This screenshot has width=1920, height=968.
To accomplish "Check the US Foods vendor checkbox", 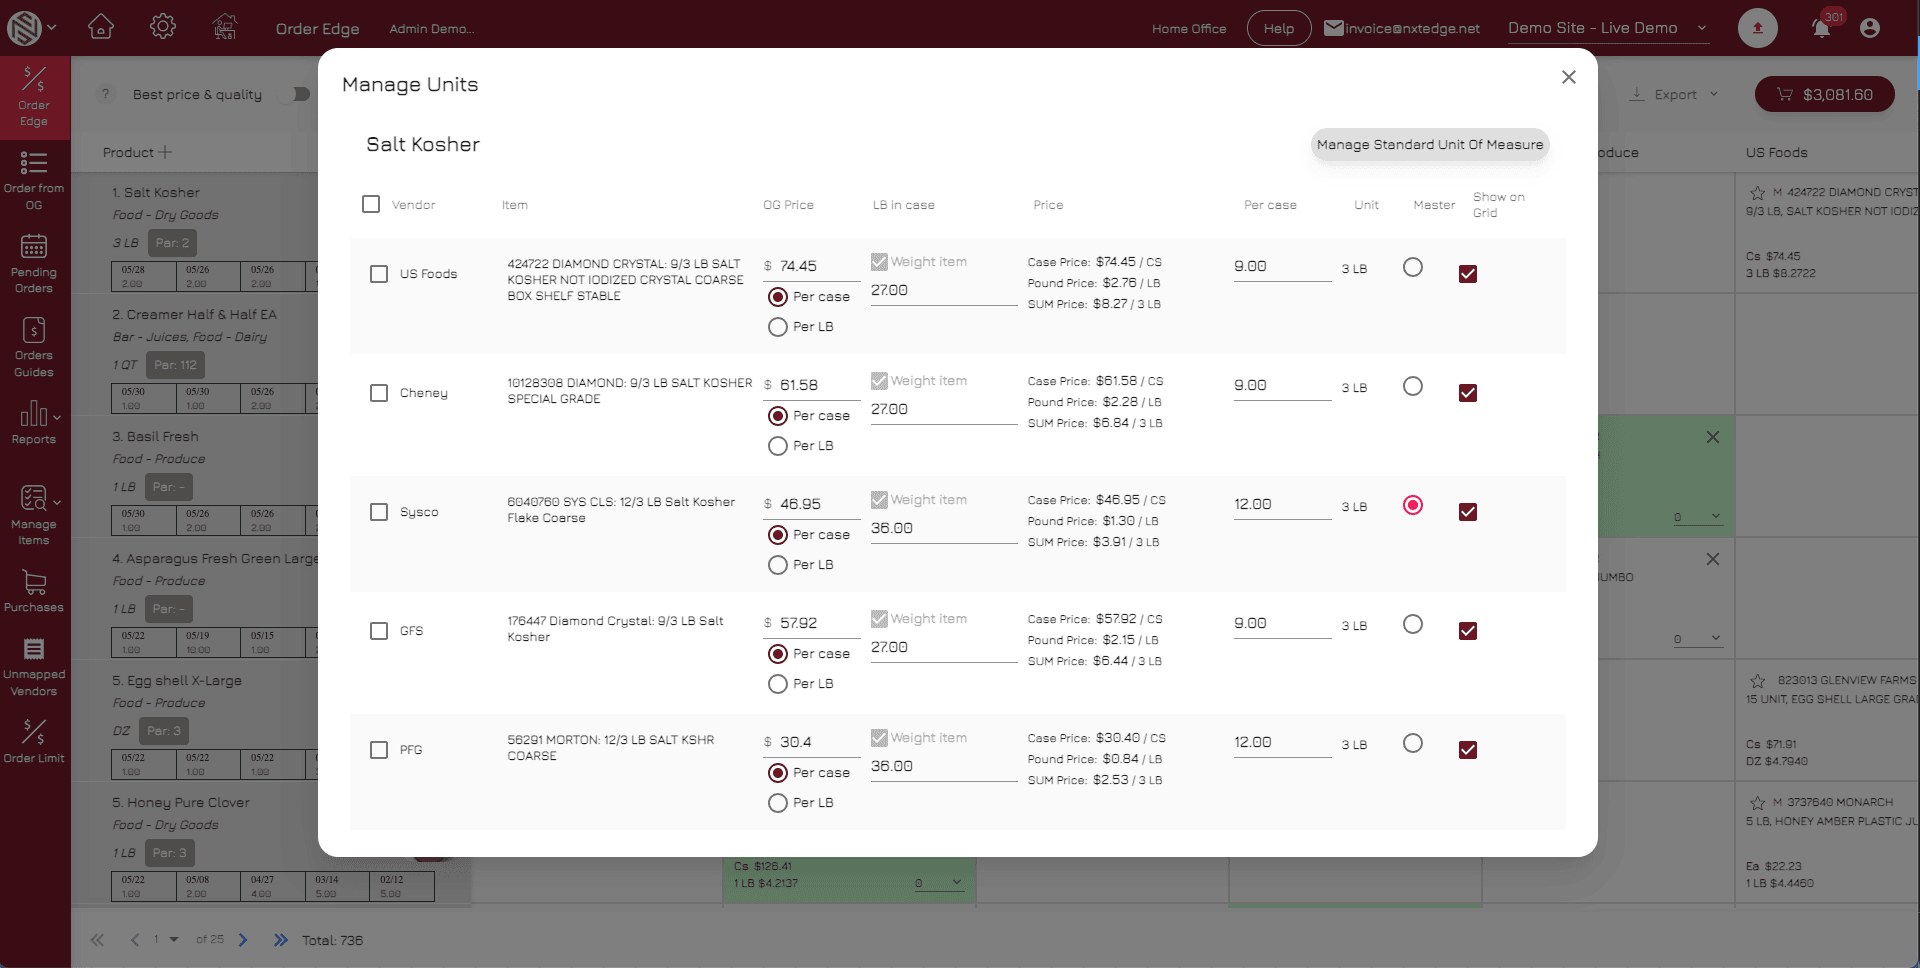I will [x=379, y=274].
